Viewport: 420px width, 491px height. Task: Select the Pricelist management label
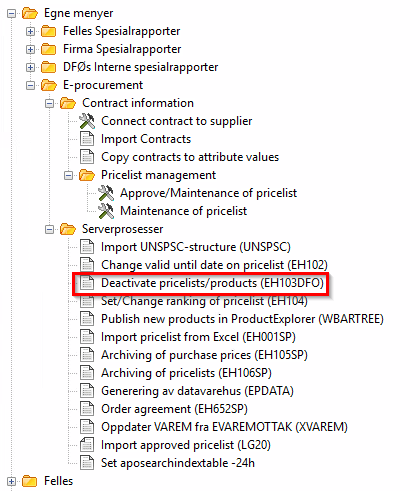[x=159, y=175]
